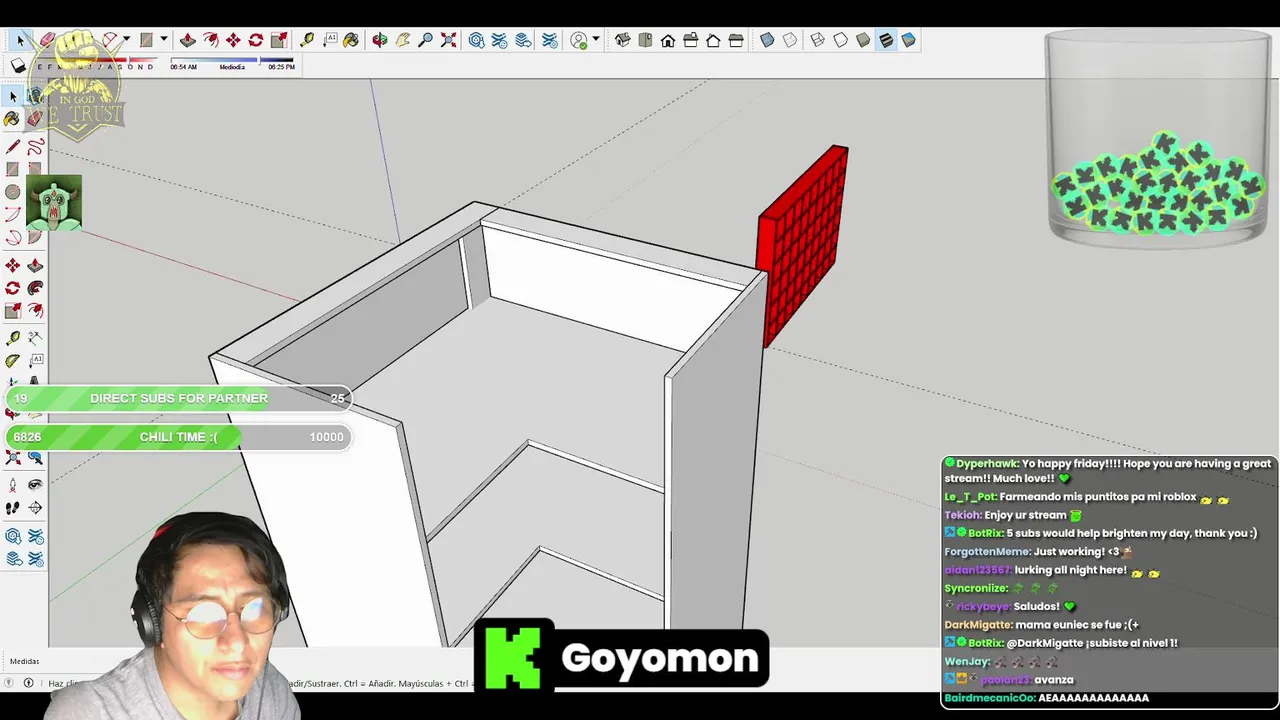Viewport: 1280px width, 720px height.
Task: Enable Hidden Line face style
Action: (840, 40)
